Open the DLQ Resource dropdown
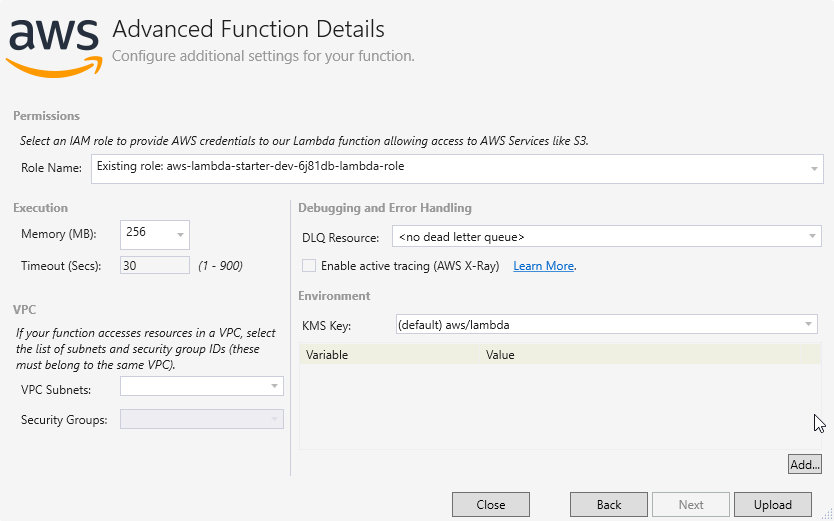Image resolution: width=834 pixels, height=521 pixels. [606, 236]
